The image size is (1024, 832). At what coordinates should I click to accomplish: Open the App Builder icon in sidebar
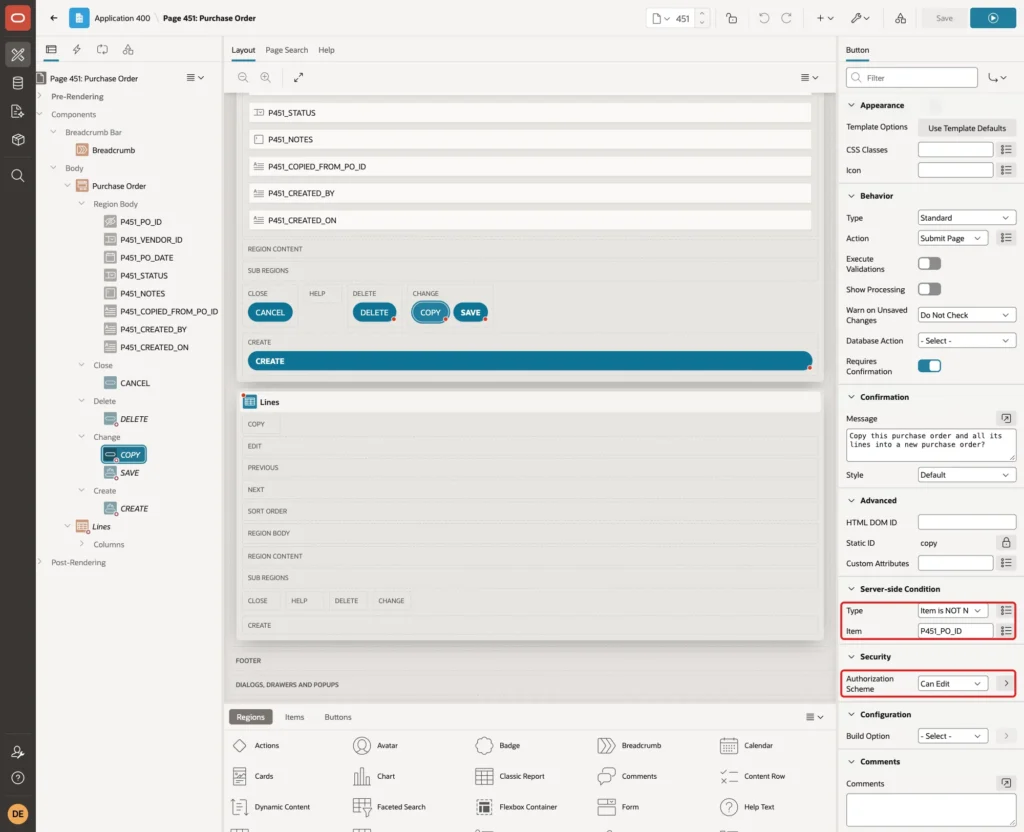tap(18, 55)
